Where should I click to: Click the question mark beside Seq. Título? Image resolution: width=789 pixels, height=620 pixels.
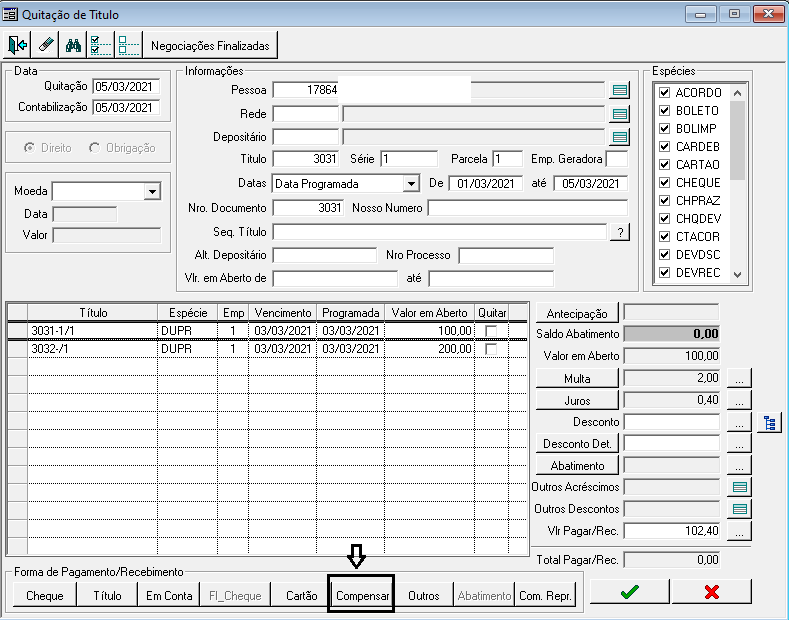[620, 232]
